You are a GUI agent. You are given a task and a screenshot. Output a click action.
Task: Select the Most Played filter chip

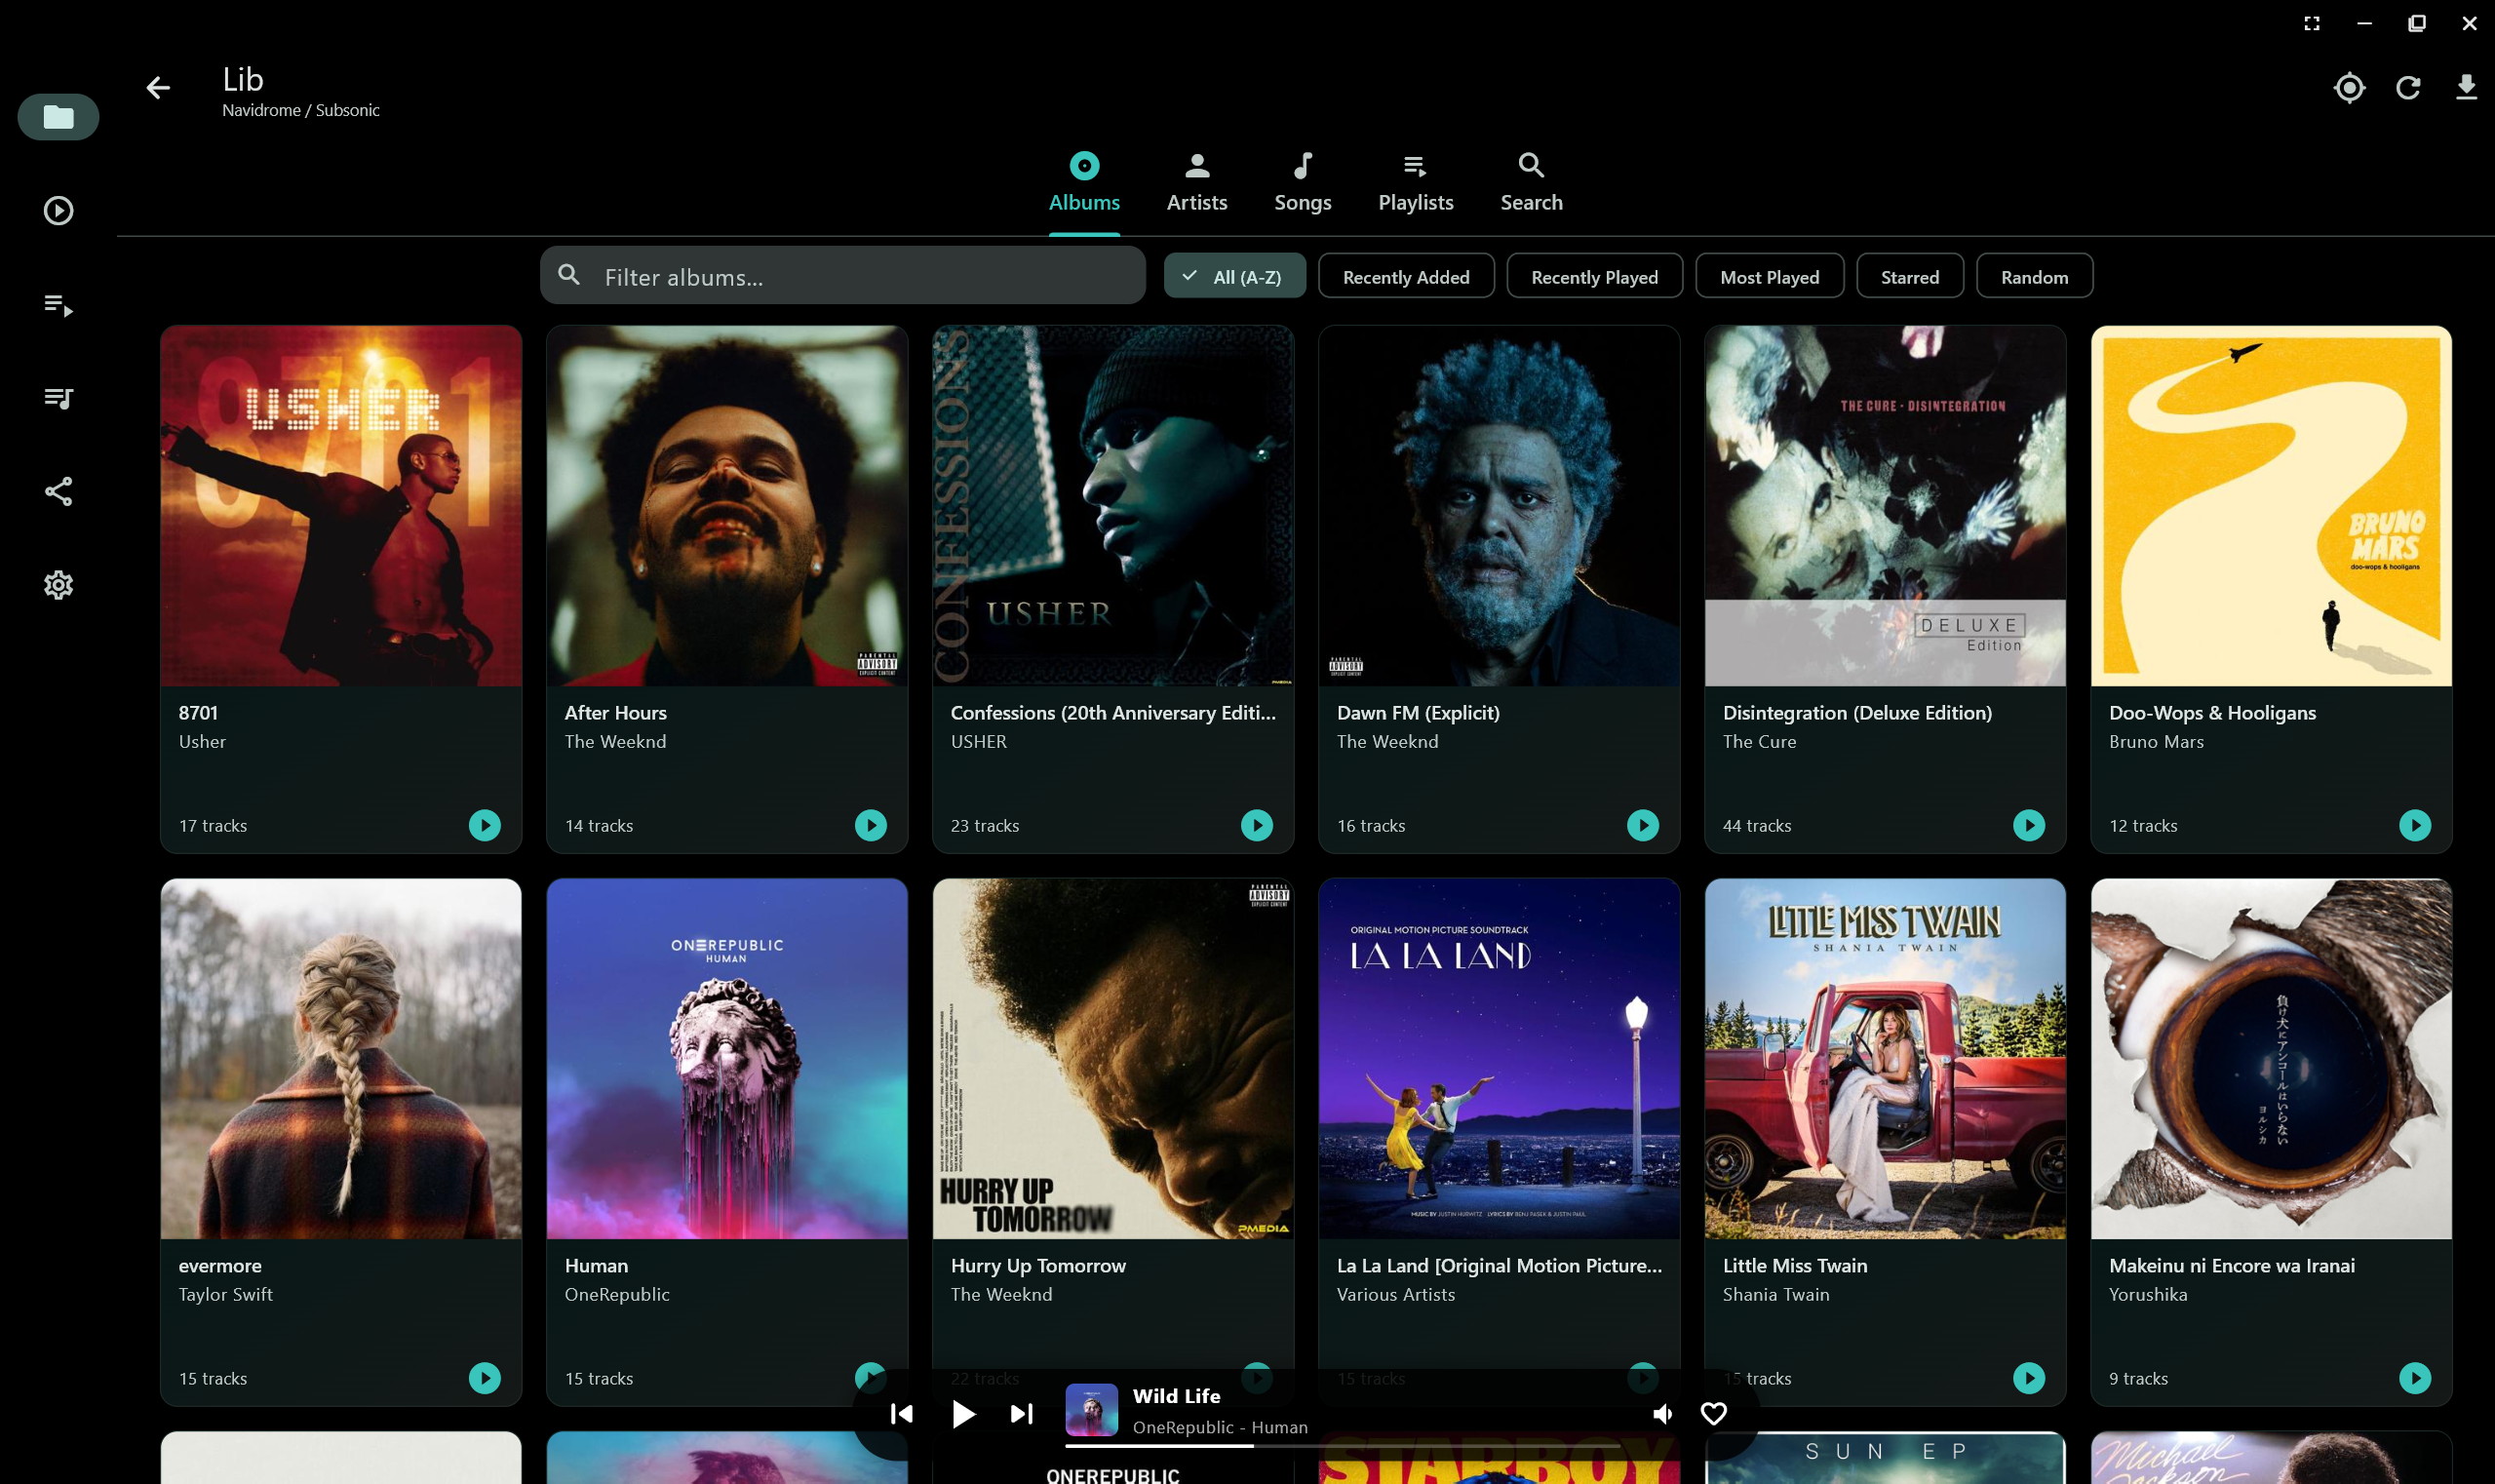point(1769,277)
